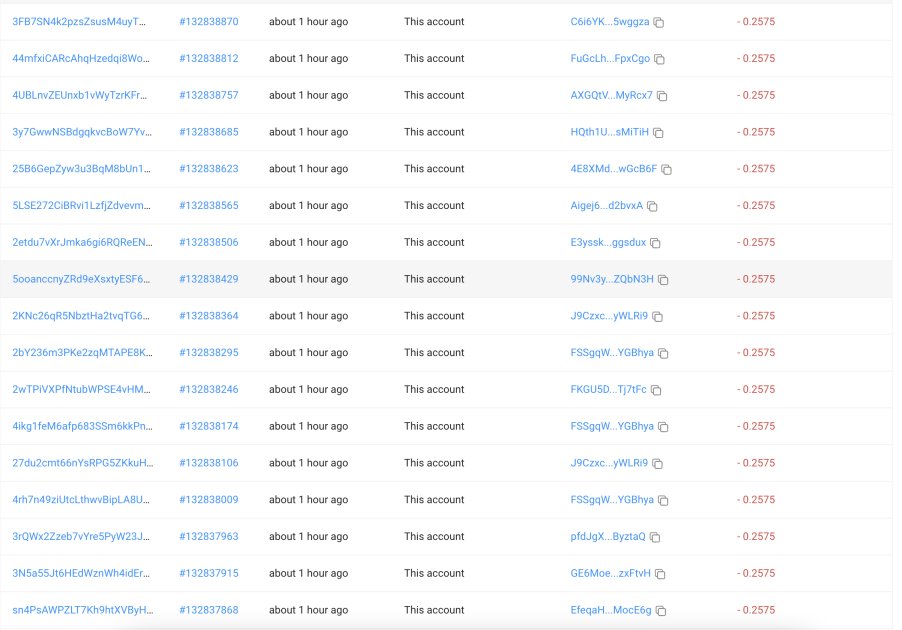Copy address icon in block #132838295 row
Image resolution: width=902 pixels, height=630 pixels.
(663, 354)
